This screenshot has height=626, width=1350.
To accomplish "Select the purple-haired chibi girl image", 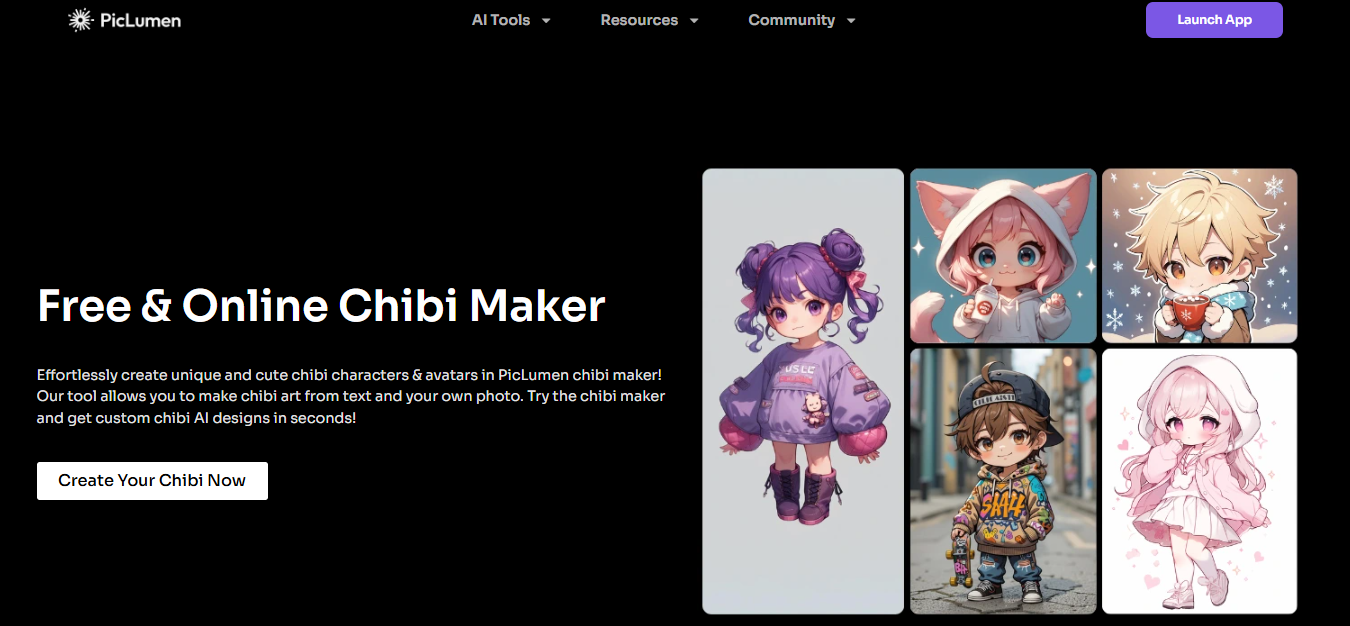I will (803, 391).
